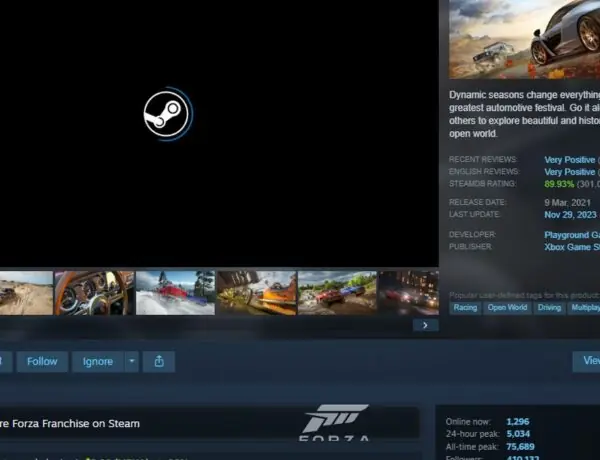Open the Recent Reviews Very Positive link
The width and height of the screenshot is (600, 460).
tap(569, 160)
